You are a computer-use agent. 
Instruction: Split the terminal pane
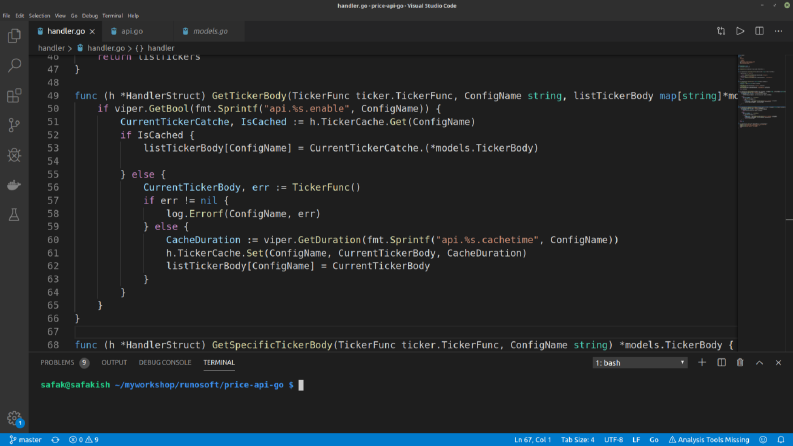tap(721, 363)
